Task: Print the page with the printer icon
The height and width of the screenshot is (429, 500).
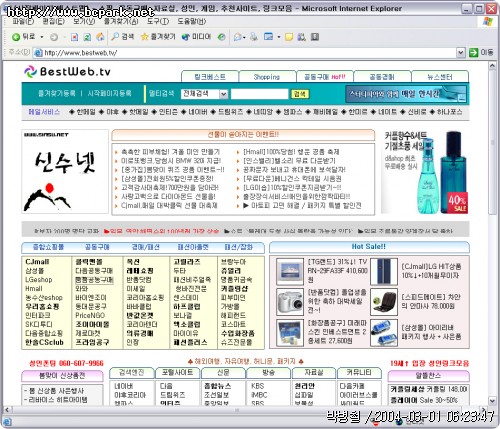Action: 254,37
